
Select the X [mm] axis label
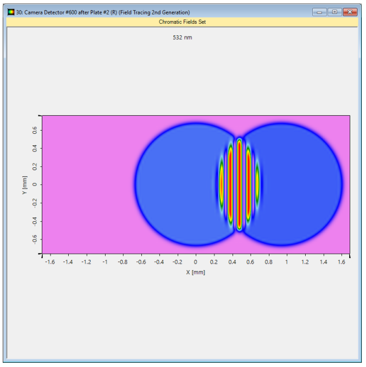(x=196, y=272)
